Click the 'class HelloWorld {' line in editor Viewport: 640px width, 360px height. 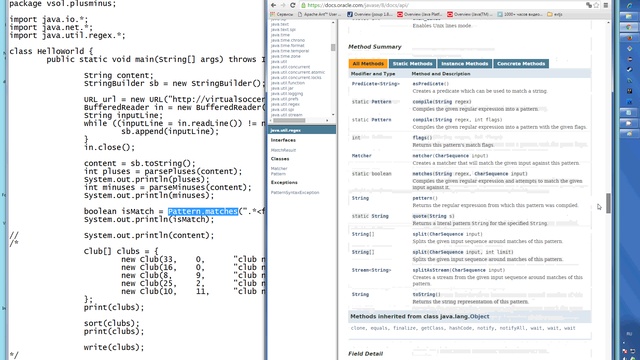[51, 51]
